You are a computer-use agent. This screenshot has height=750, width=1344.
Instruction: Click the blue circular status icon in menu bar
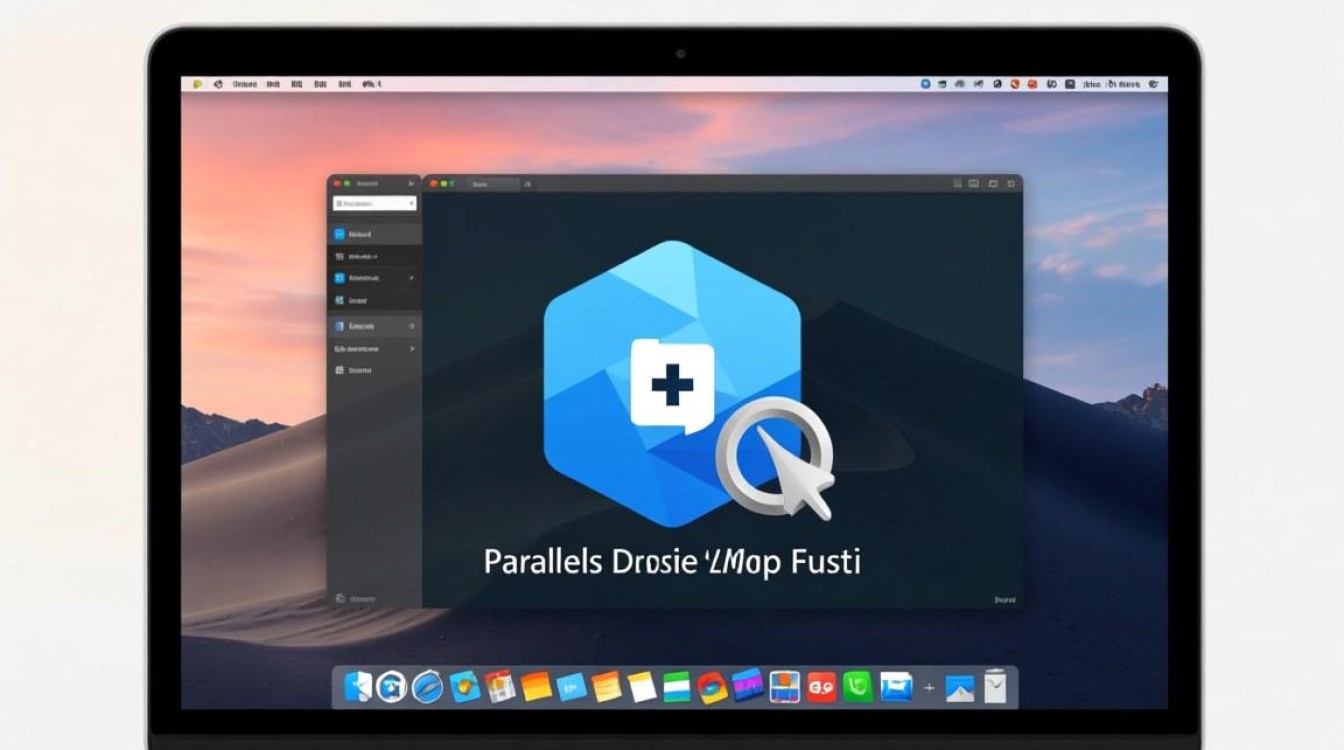pos(925,85)
